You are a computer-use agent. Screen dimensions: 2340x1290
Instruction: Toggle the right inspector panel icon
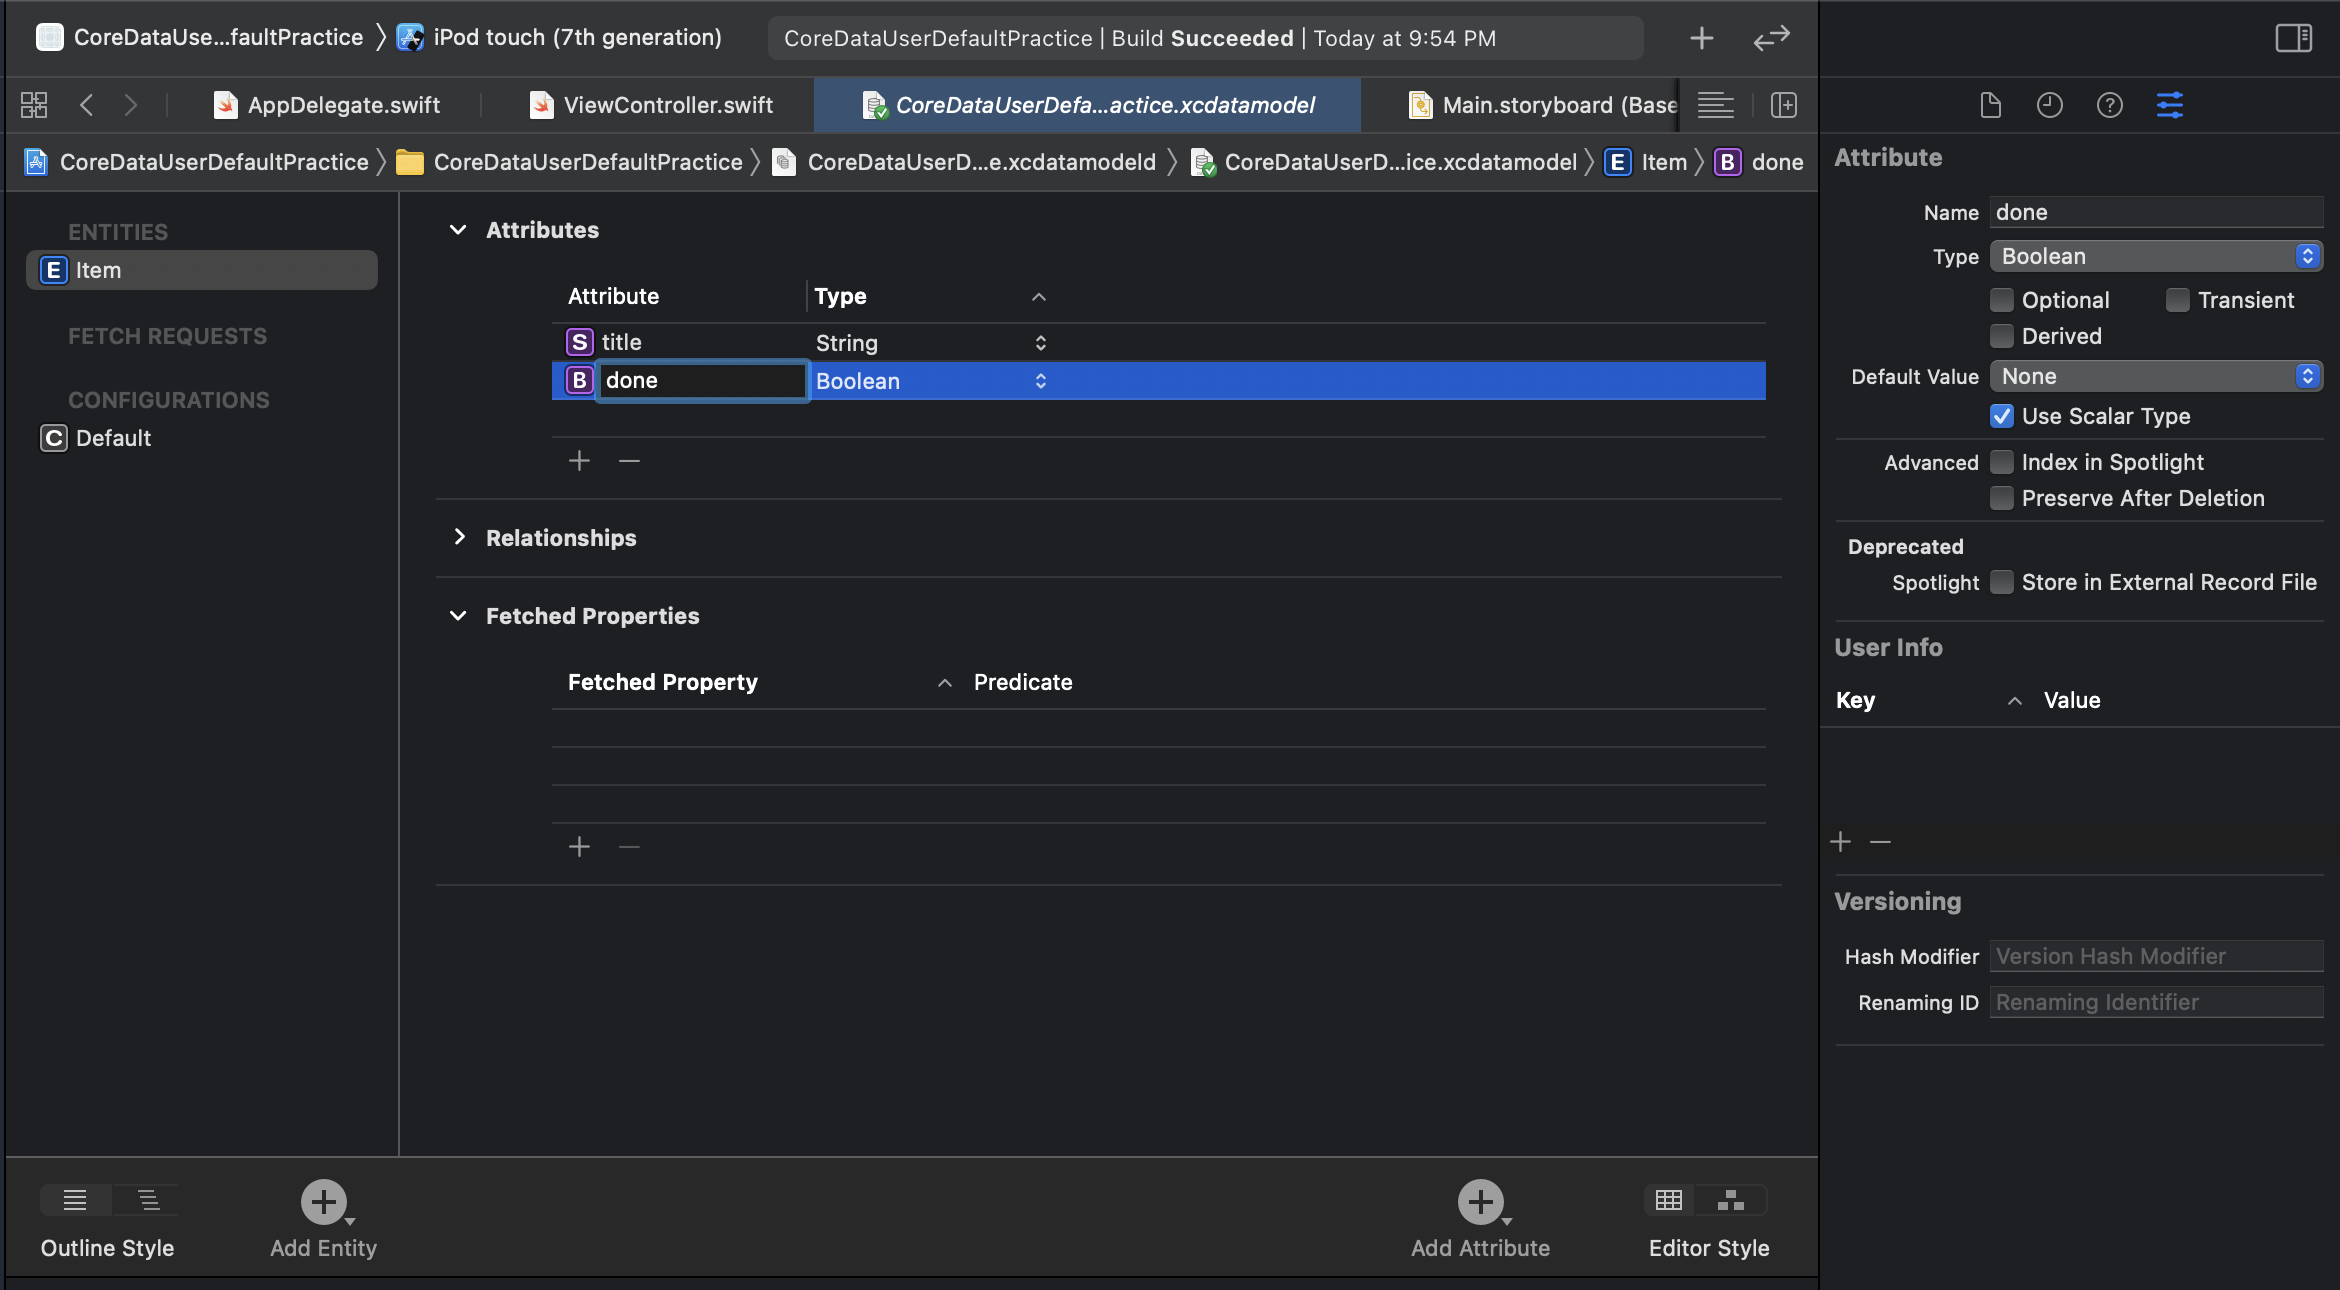2293,38
